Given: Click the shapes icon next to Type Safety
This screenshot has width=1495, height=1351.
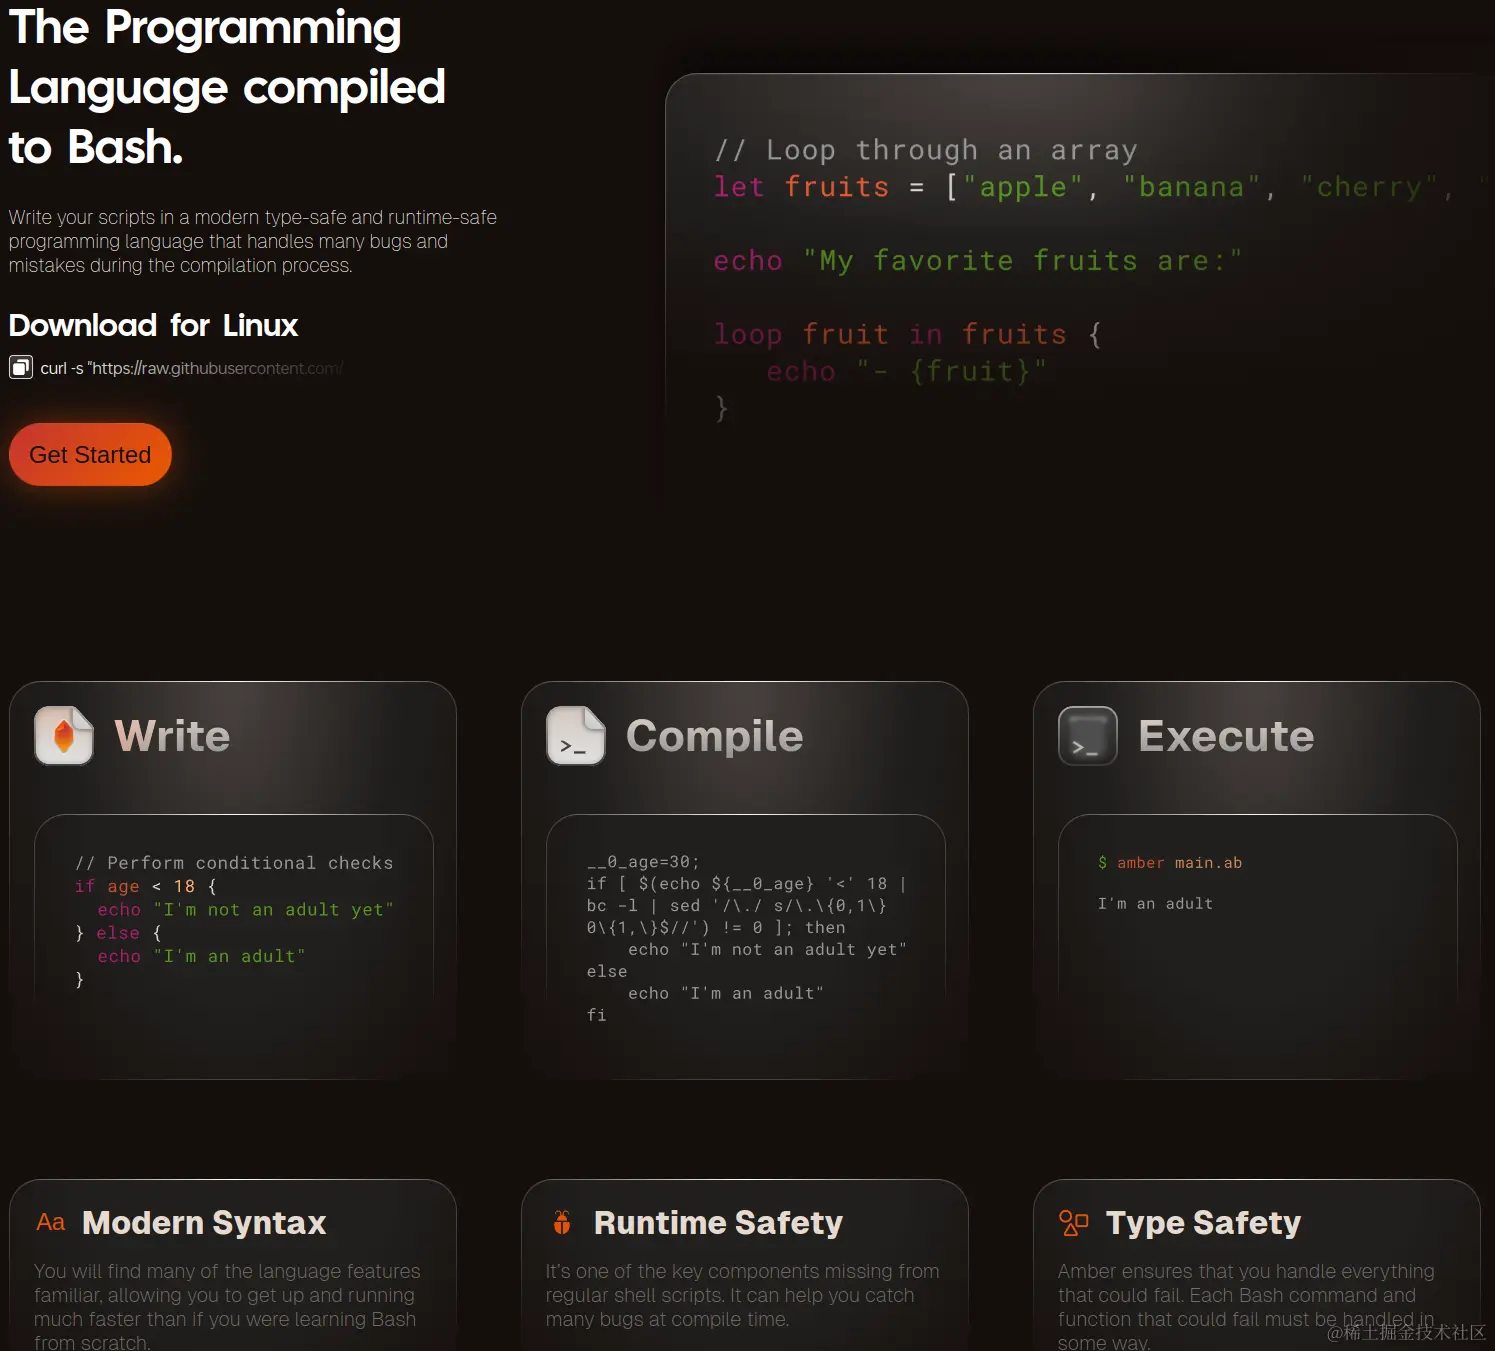Looking at the screenshot, I should [1073, 1222].
